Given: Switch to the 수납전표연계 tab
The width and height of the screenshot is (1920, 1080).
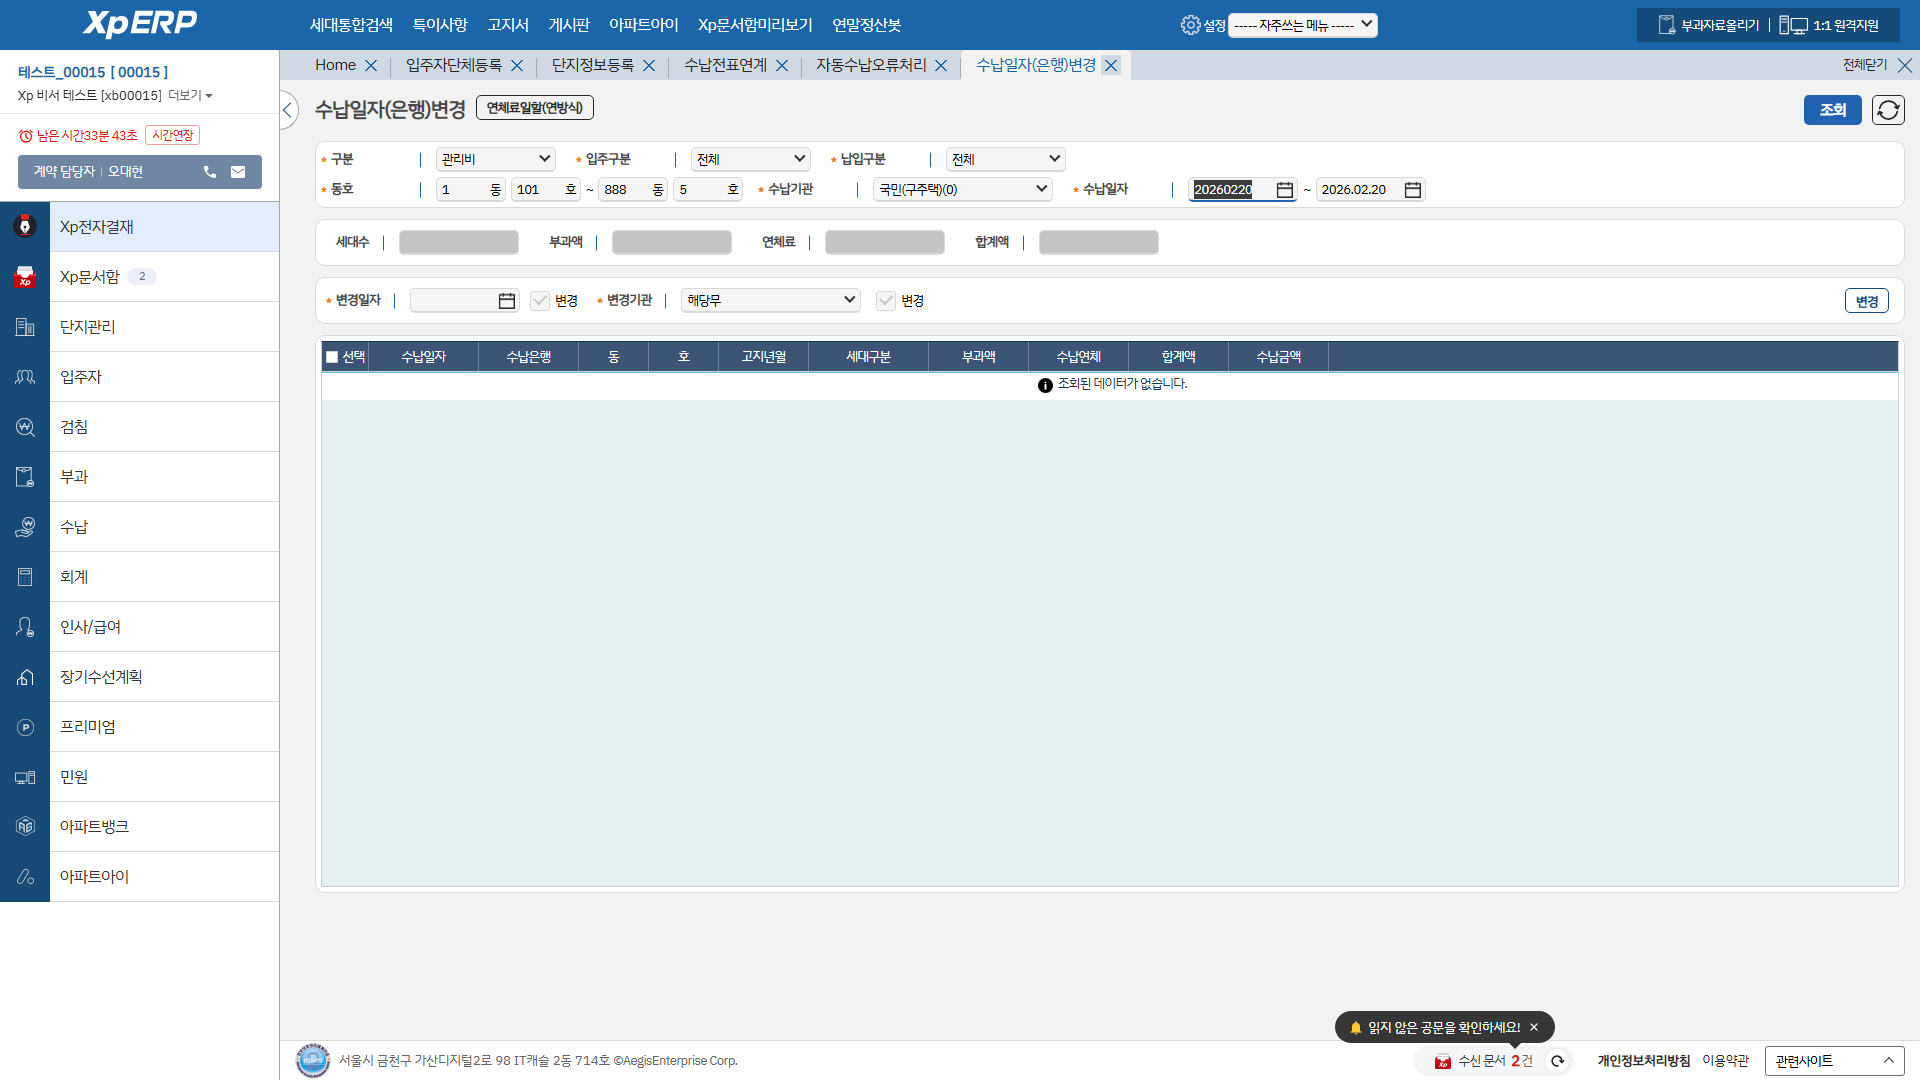Looking at the screenshot, I should [x=725, y=65].
